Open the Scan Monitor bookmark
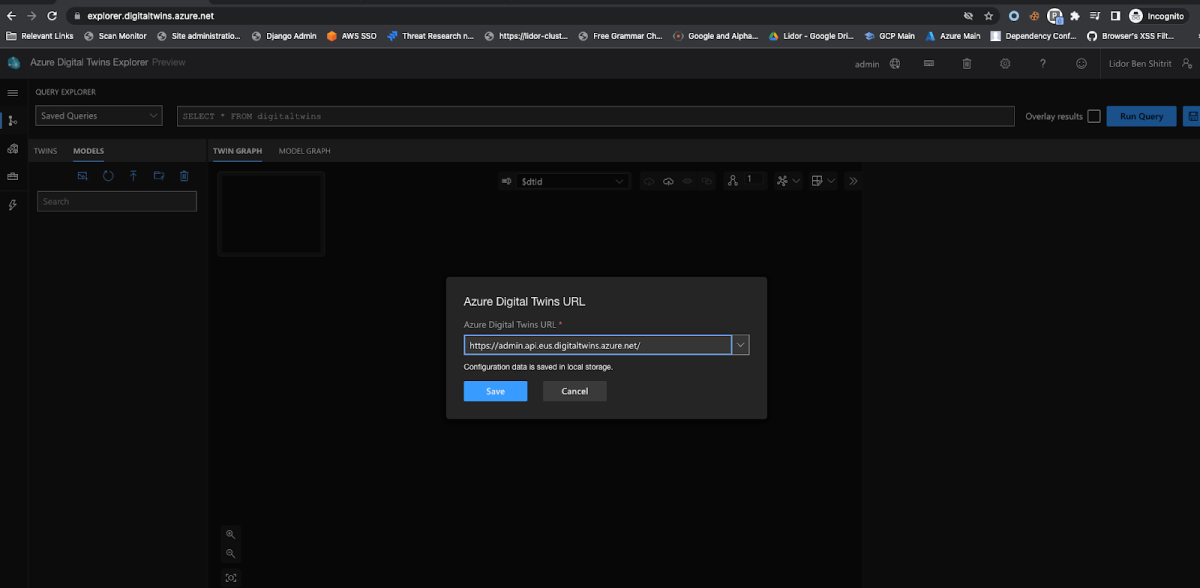 (115, 36)
